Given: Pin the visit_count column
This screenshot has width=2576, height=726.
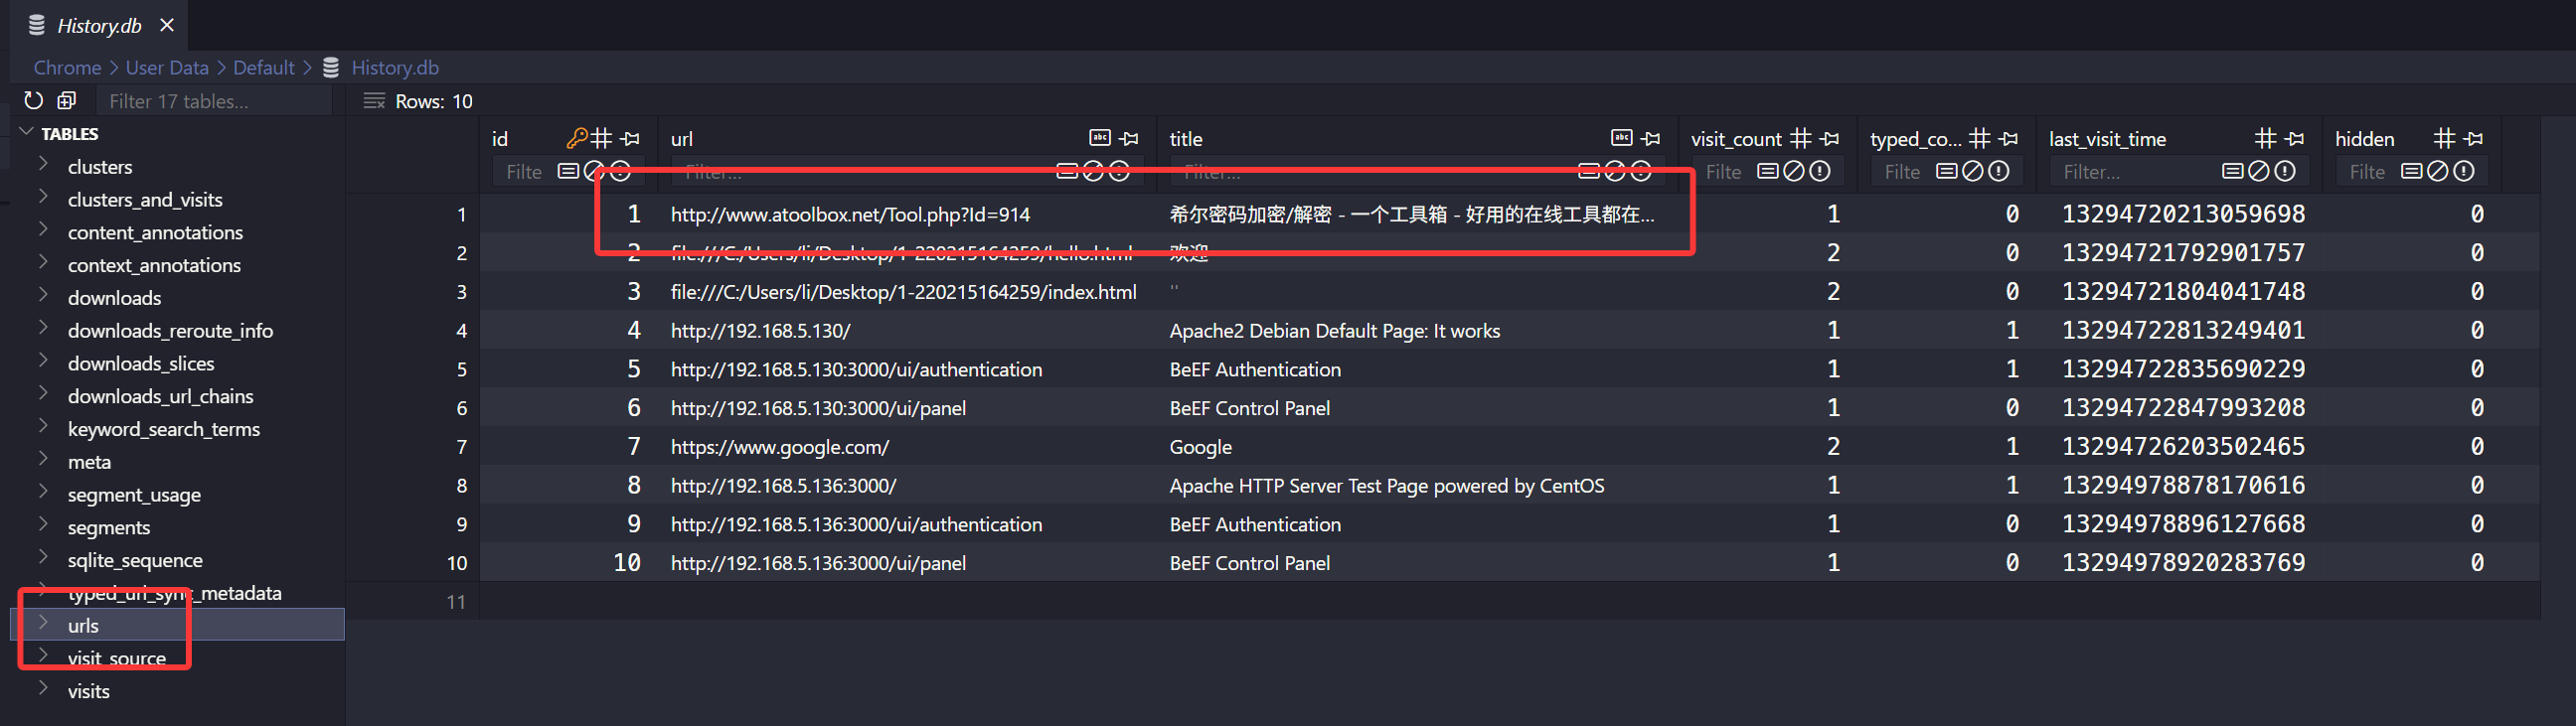Looking at the screenshot, I should (x=1830, y=138).
